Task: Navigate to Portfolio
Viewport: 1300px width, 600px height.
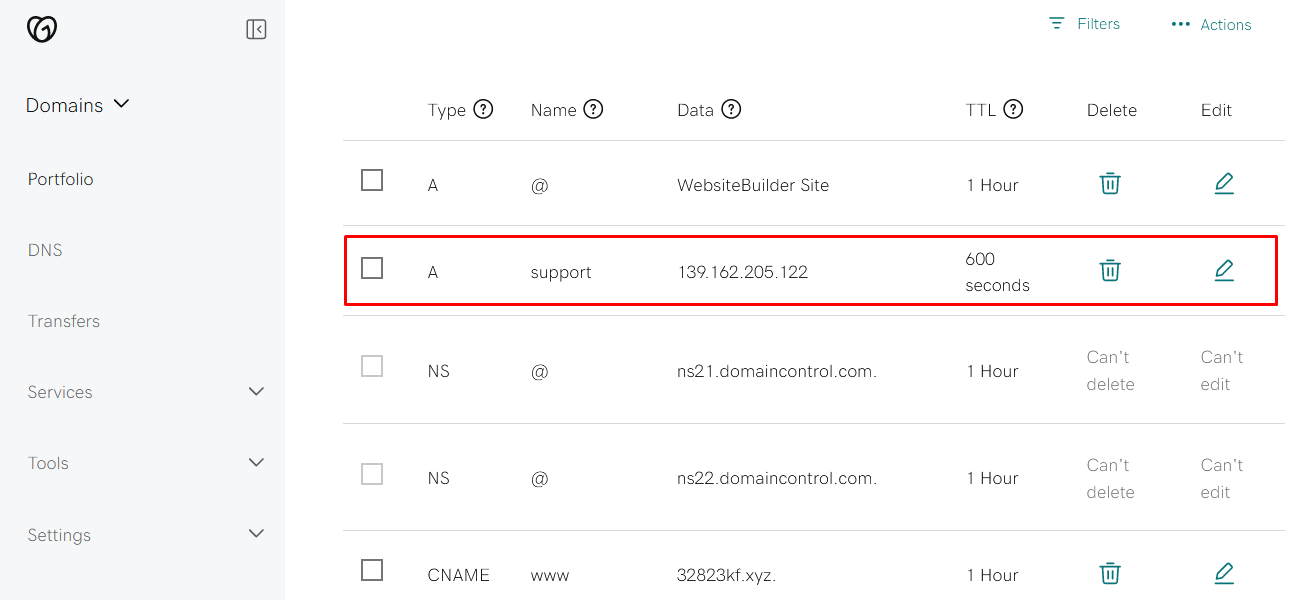Action: 60,178
